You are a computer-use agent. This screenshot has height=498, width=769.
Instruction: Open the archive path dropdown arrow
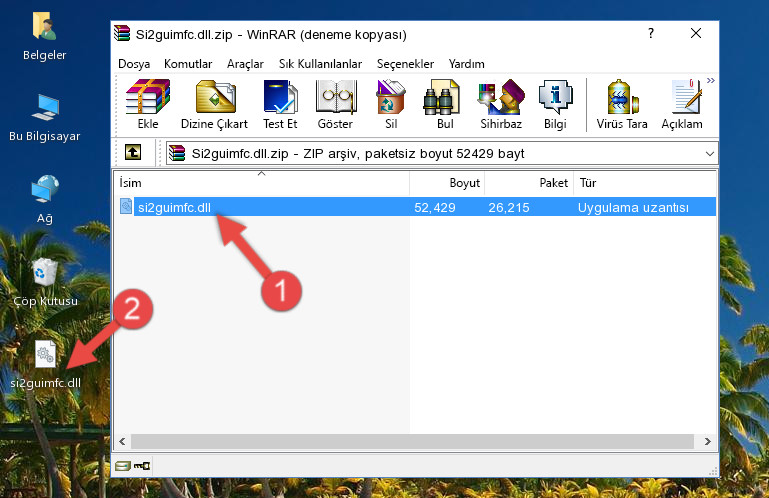(x=710, y=154)
